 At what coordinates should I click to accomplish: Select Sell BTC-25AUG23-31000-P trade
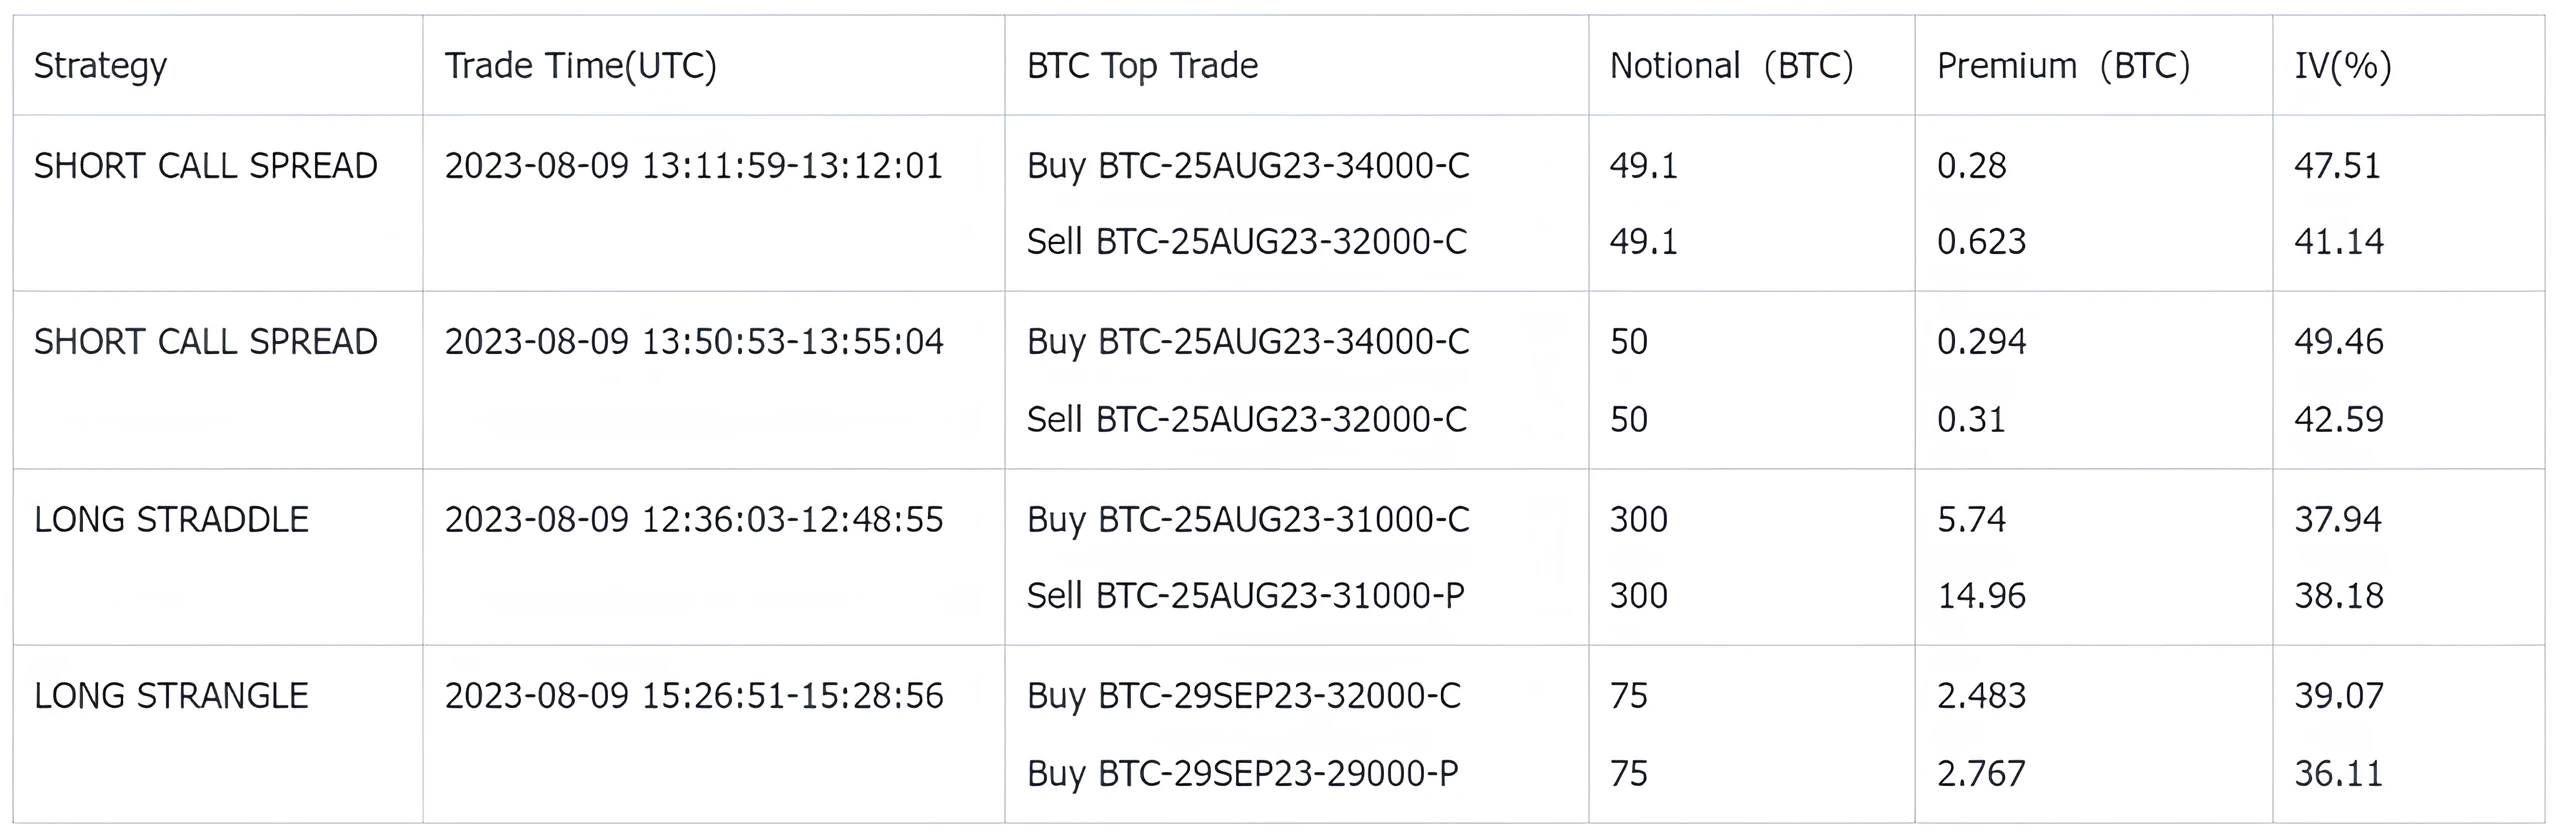pos(1246,596)
